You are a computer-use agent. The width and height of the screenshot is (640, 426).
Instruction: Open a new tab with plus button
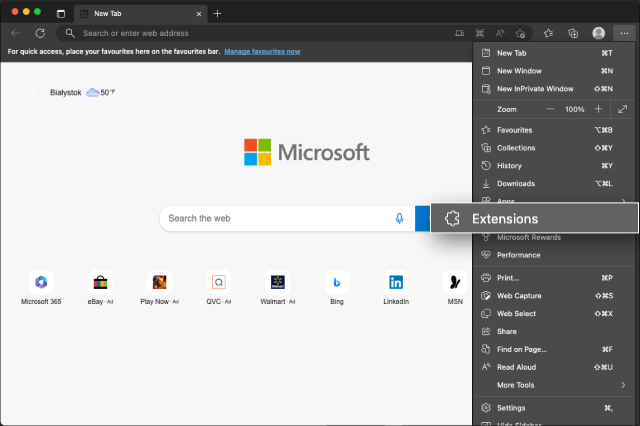point(218,13)
